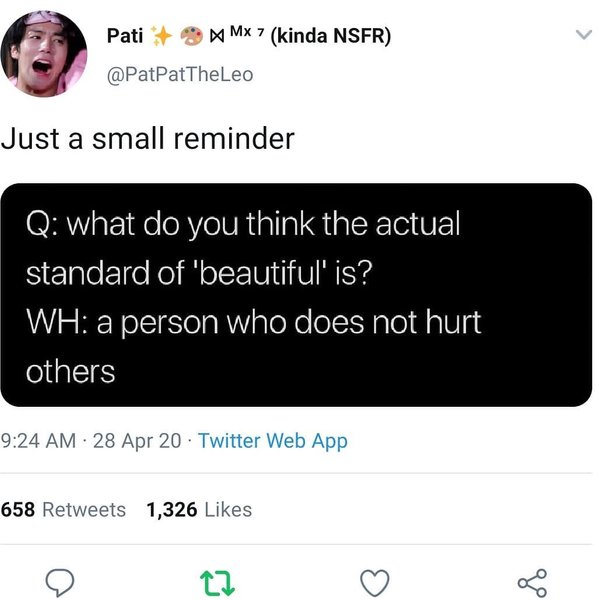Retweet using the green arrows icon
Viewport: 599px width, 600px height.
[217, 583]
